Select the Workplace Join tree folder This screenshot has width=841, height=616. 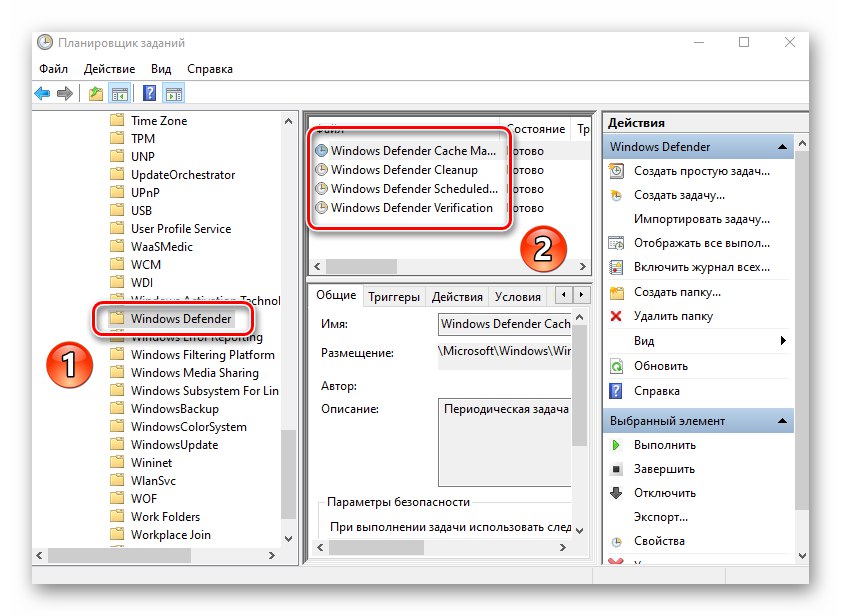(171, 535)
